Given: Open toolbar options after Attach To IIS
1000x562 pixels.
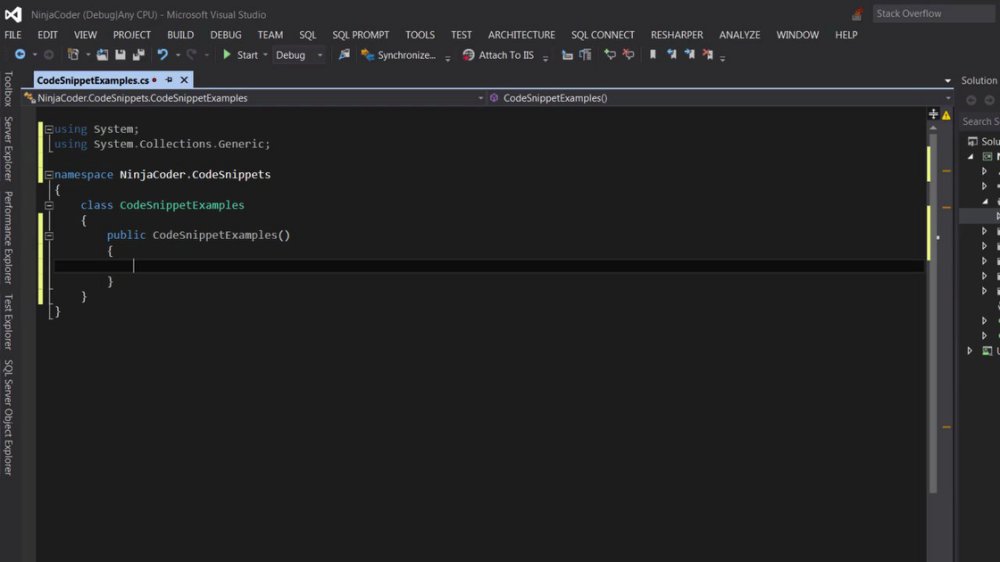Looking at the screenshot, I should tap(545, 57).
